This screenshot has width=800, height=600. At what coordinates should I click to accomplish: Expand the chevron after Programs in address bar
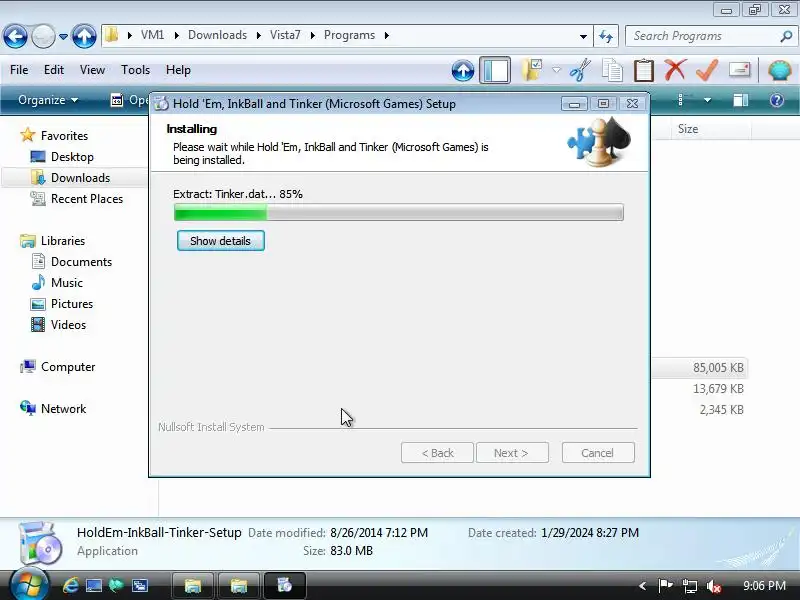pyautogui.click(x=387, y=35)
